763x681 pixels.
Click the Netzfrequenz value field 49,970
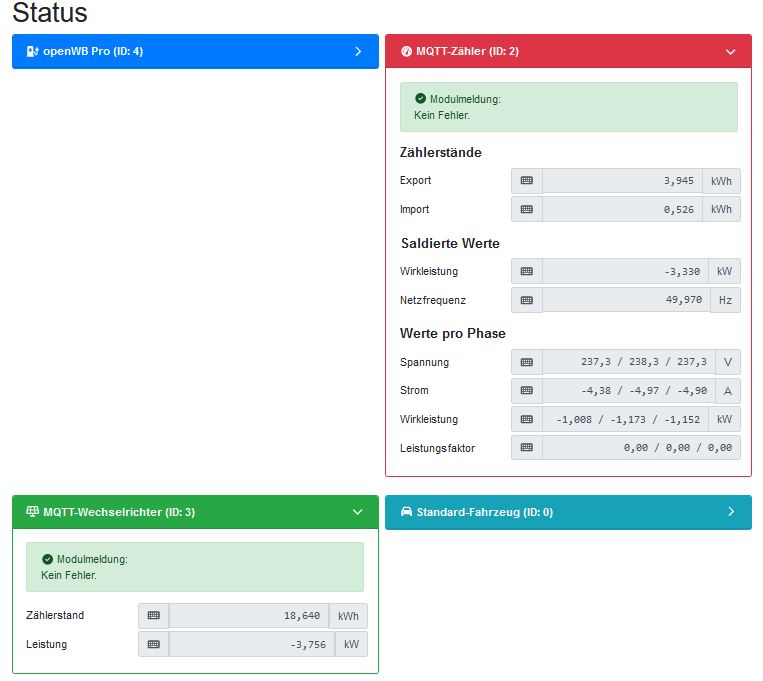tap(626, 300)
